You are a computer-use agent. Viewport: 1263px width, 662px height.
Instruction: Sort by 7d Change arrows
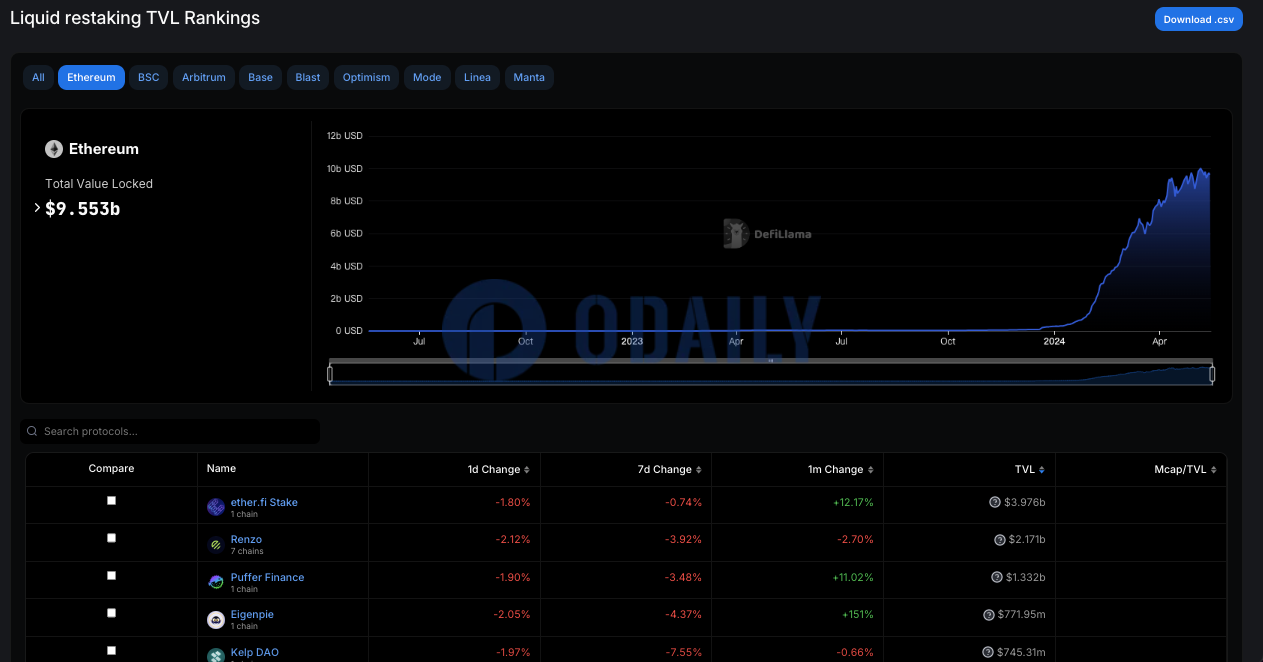point(698,470)
